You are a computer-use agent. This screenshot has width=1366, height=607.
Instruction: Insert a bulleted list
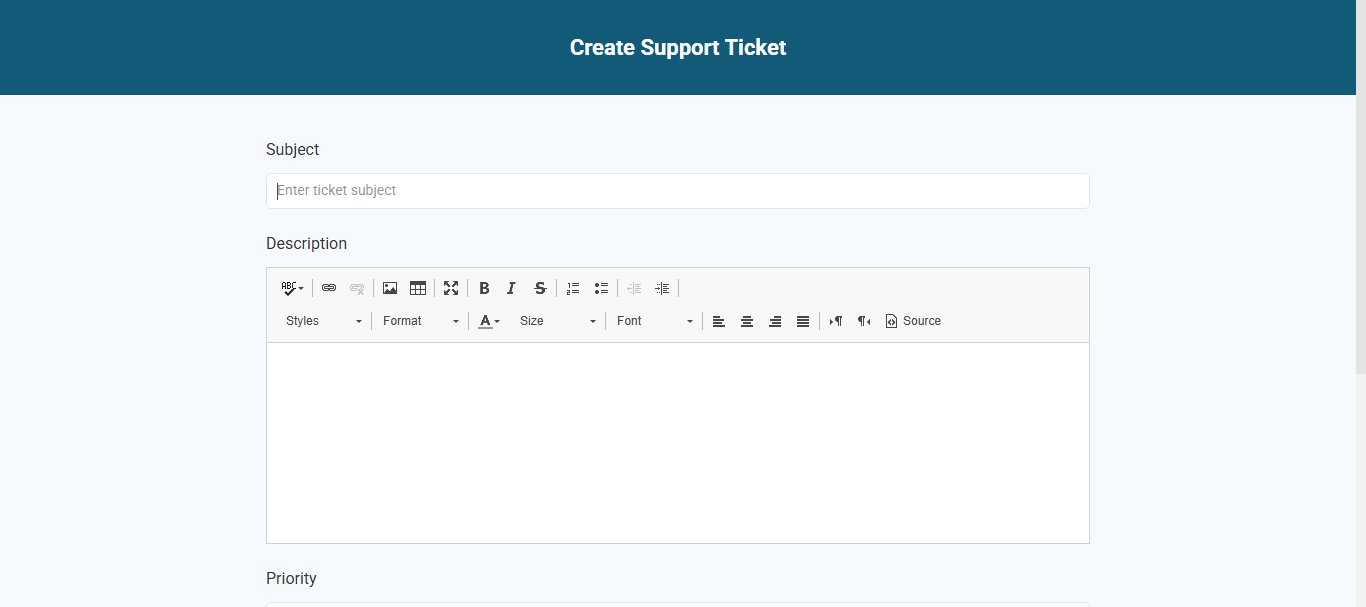tap(601, 288)
